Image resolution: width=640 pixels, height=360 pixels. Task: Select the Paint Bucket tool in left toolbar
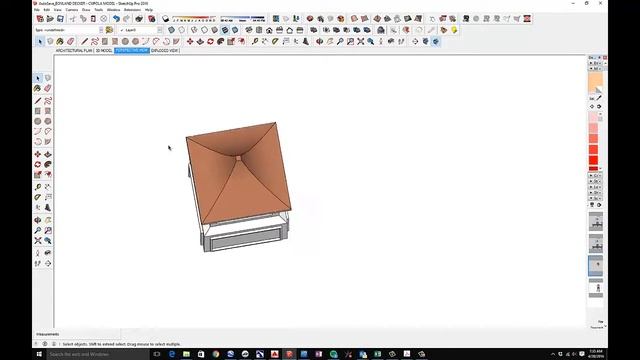(38, 88)
